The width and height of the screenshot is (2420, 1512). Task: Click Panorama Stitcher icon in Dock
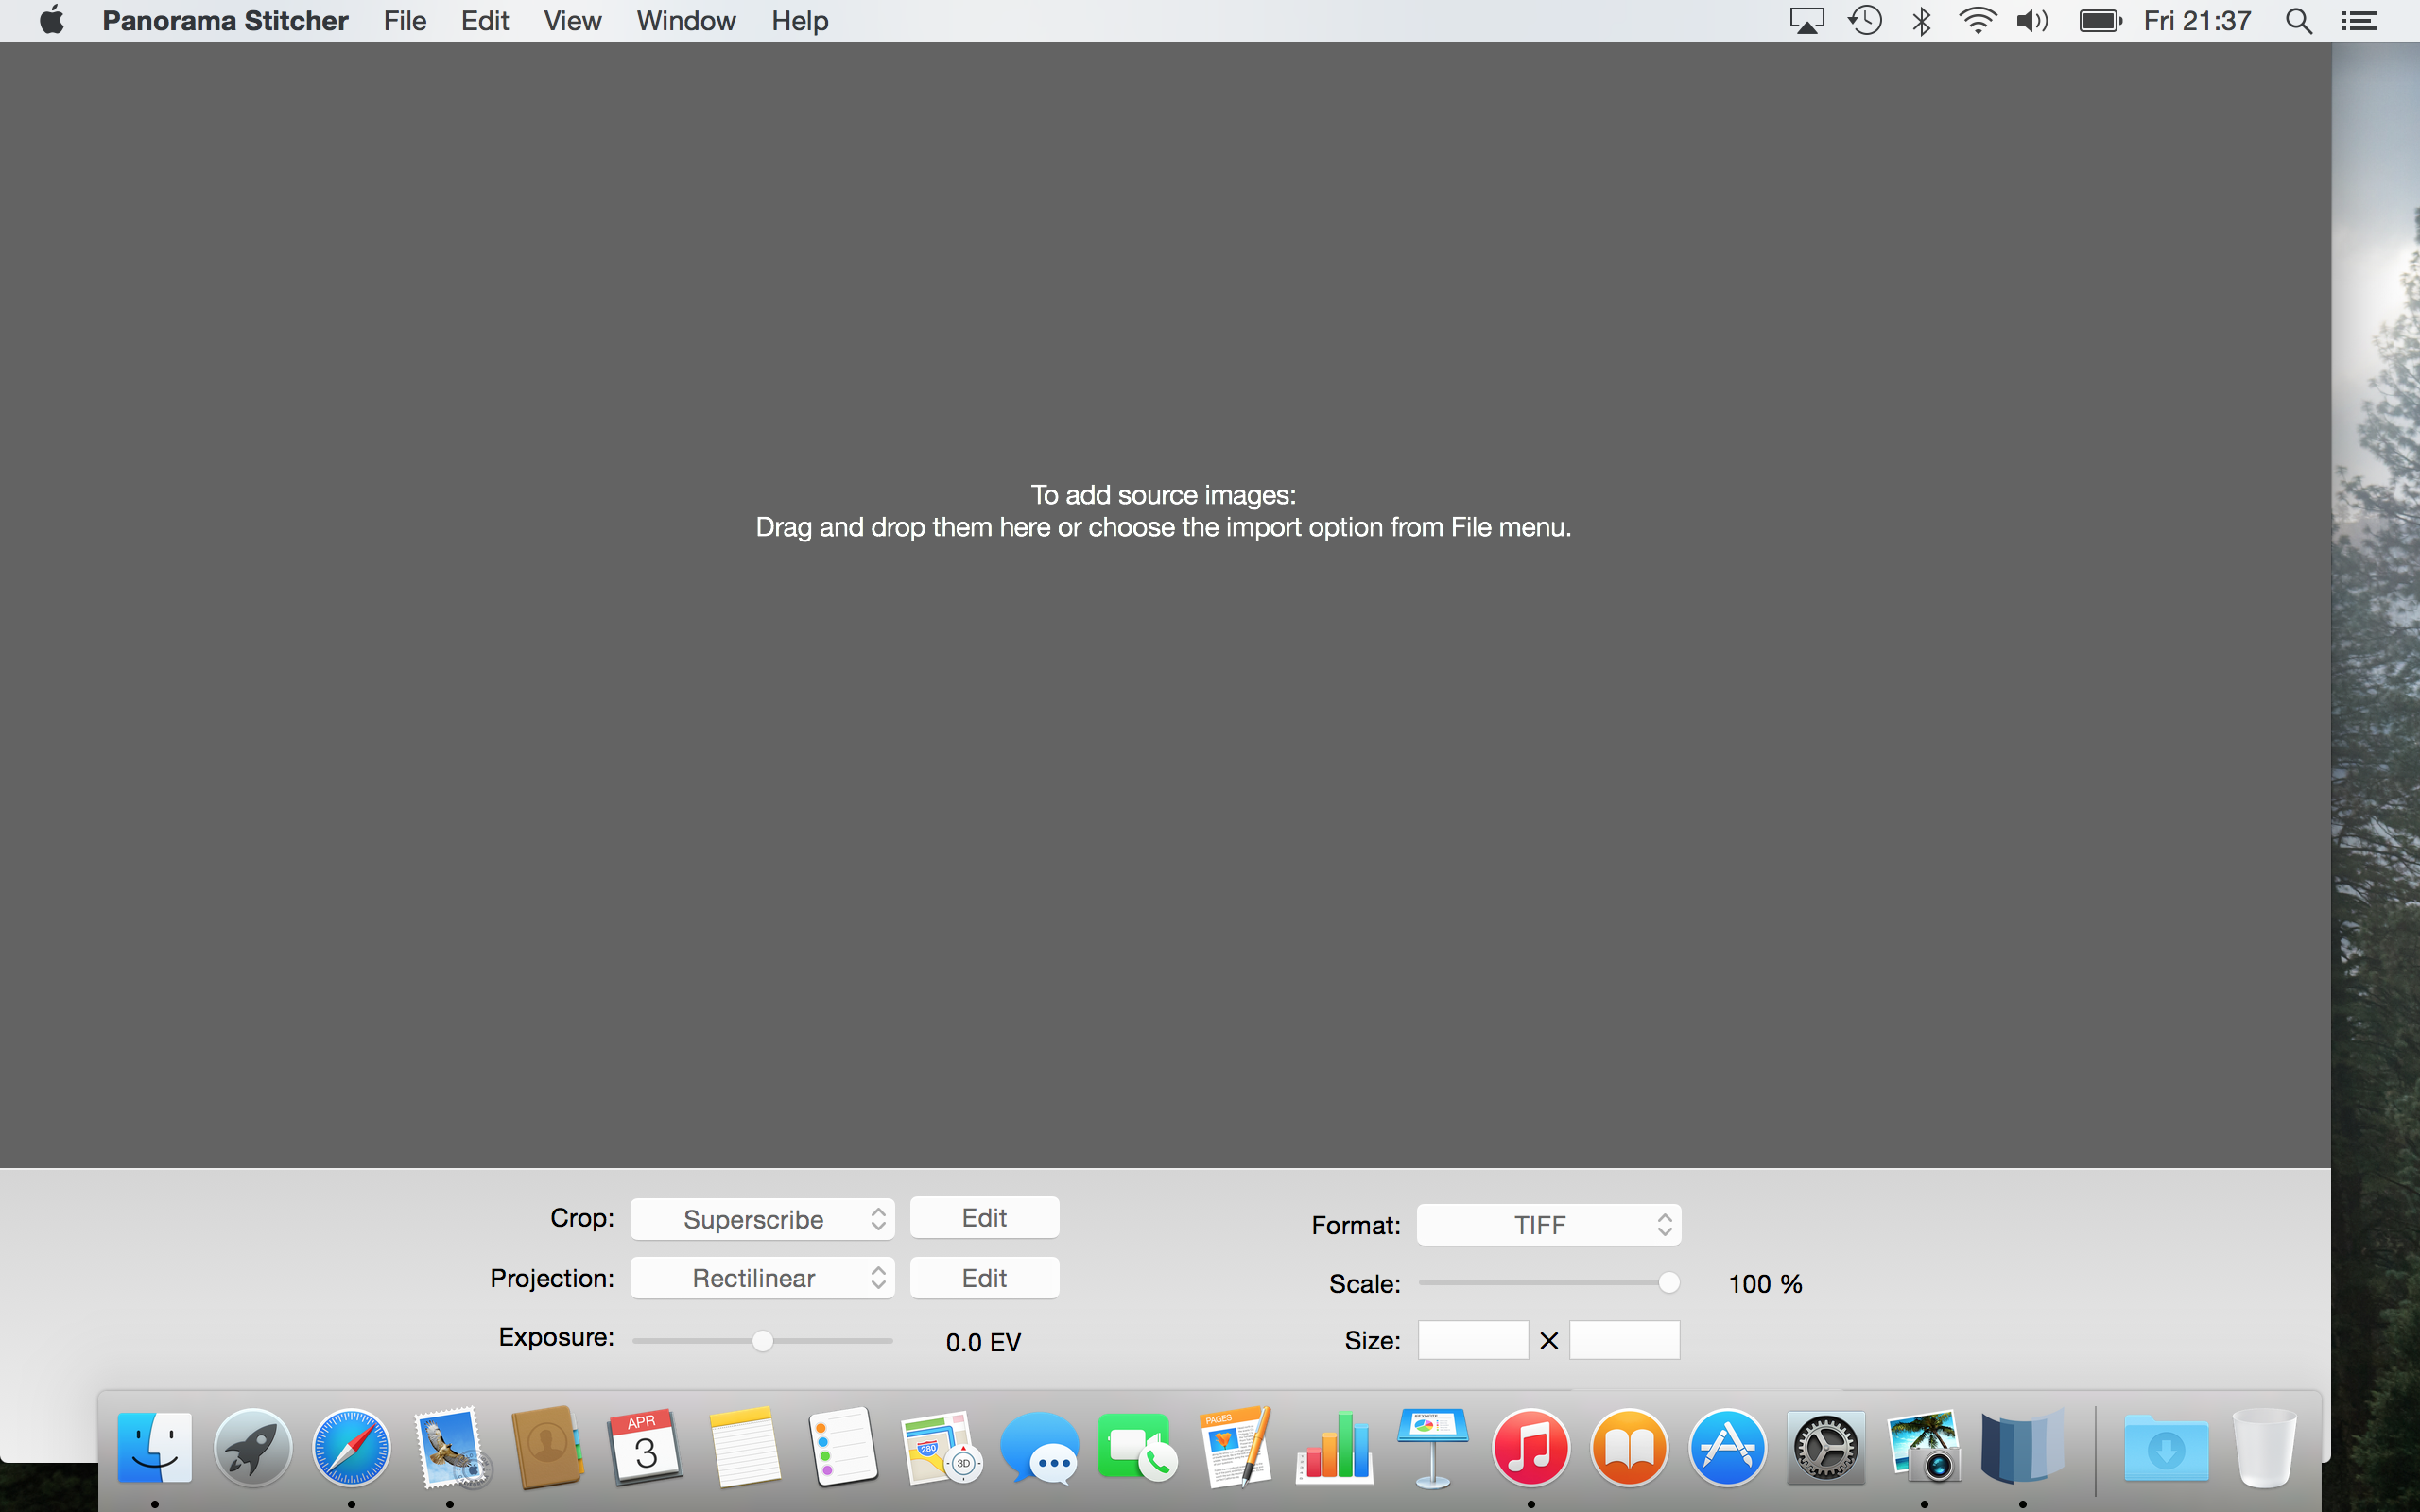pos(2022,1447)
